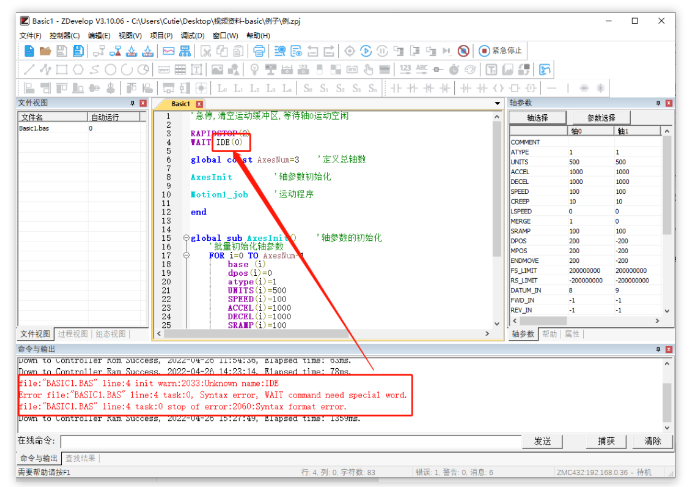The height and width of the screenshot is (487, 689).
Task: Pin toggle for the 命令与输出 panel
Action: click(x=658, y=349)
